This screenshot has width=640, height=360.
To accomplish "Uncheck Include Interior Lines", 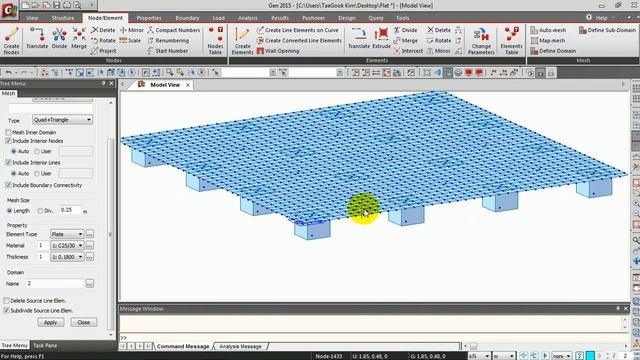I will pos(8,162).
